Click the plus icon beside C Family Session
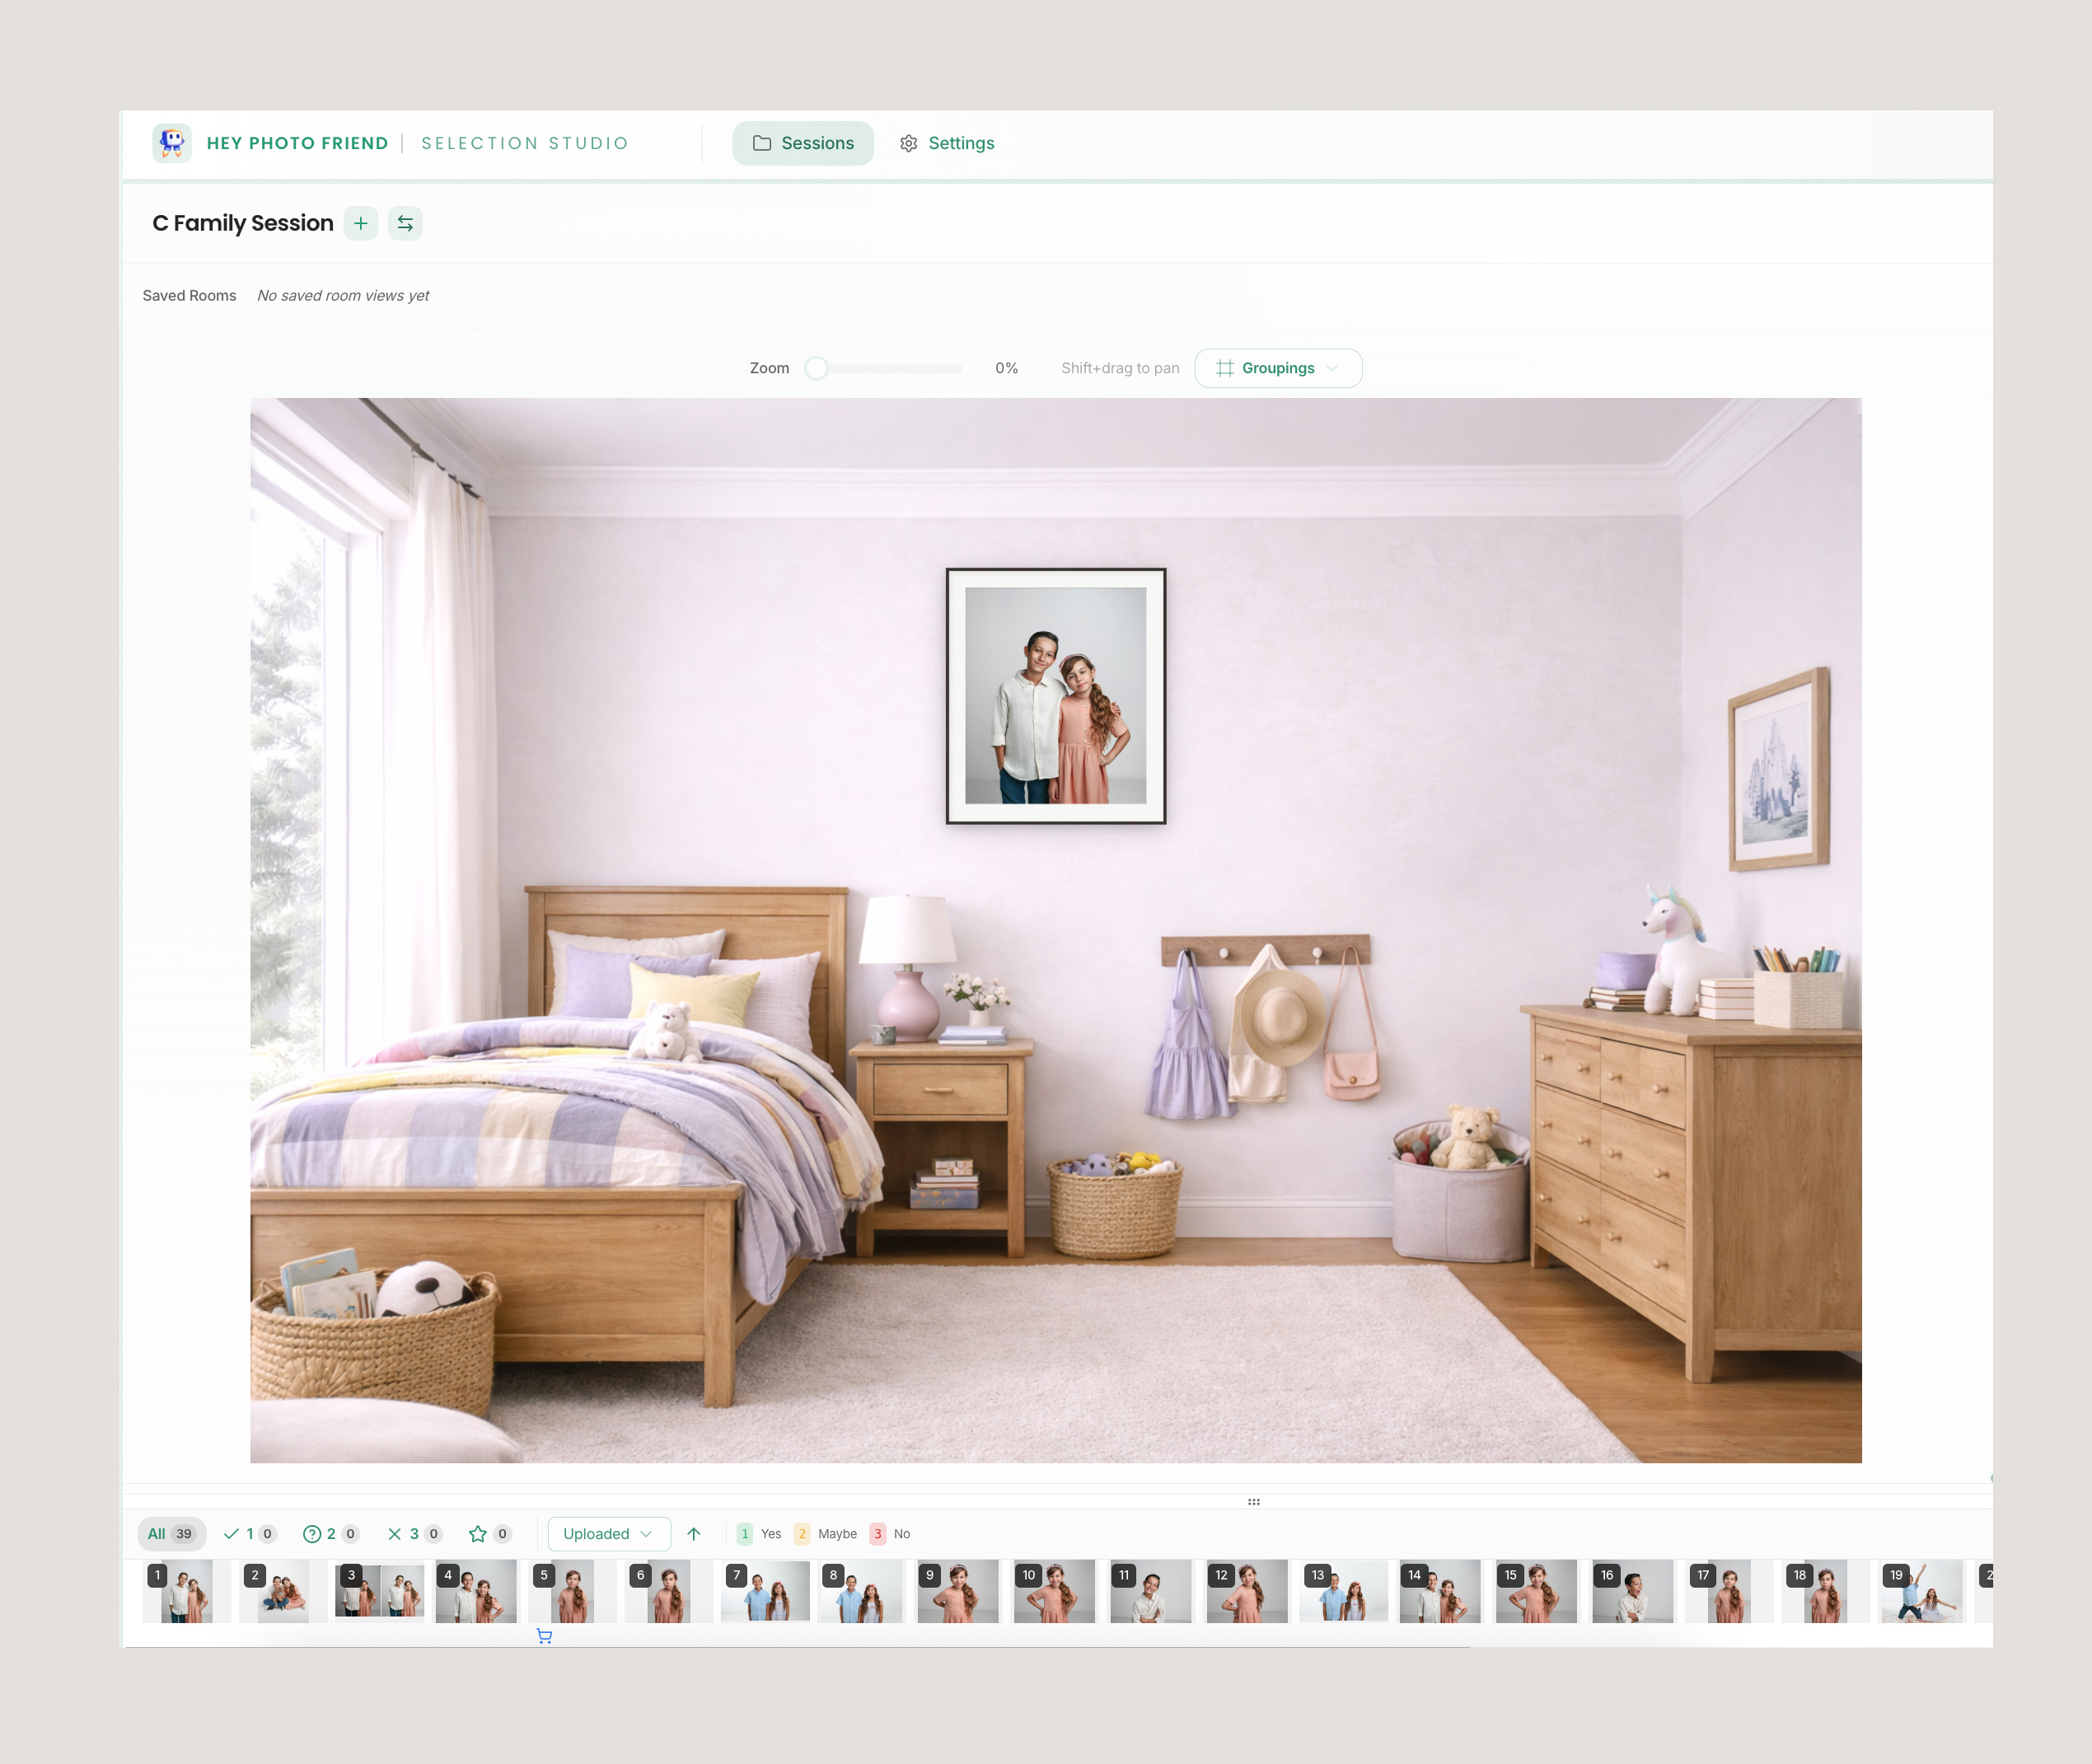 pyautogui.click(x=360, y=223)
